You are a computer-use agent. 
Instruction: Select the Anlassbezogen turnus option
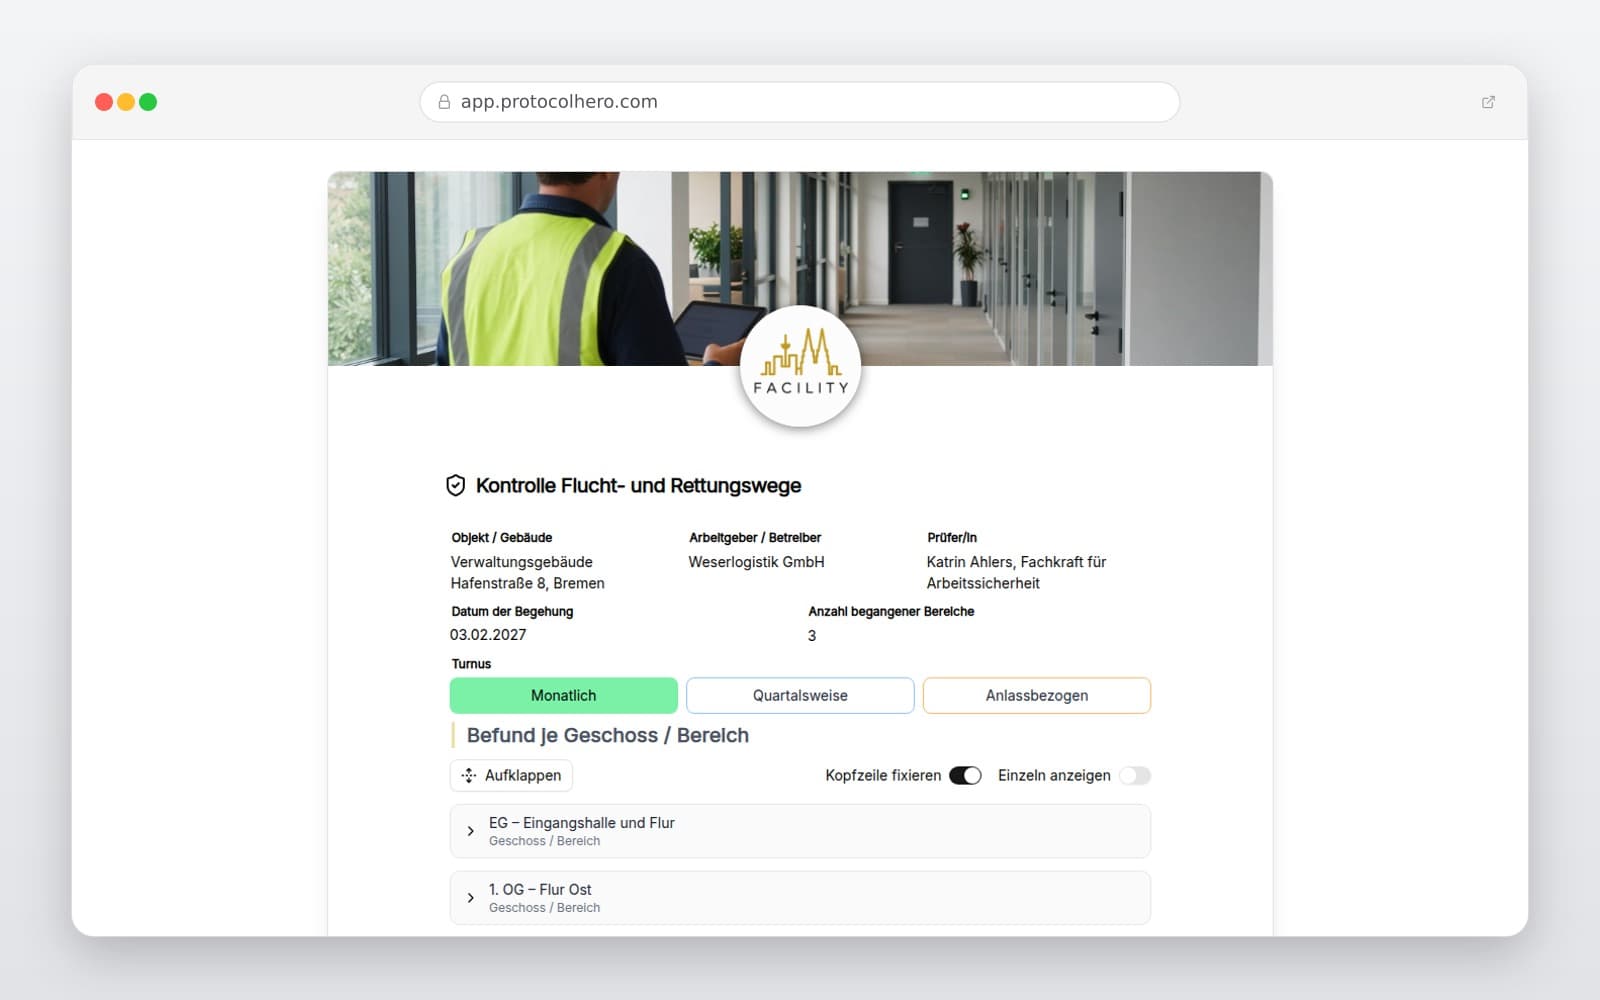[x=1037, y=696]
